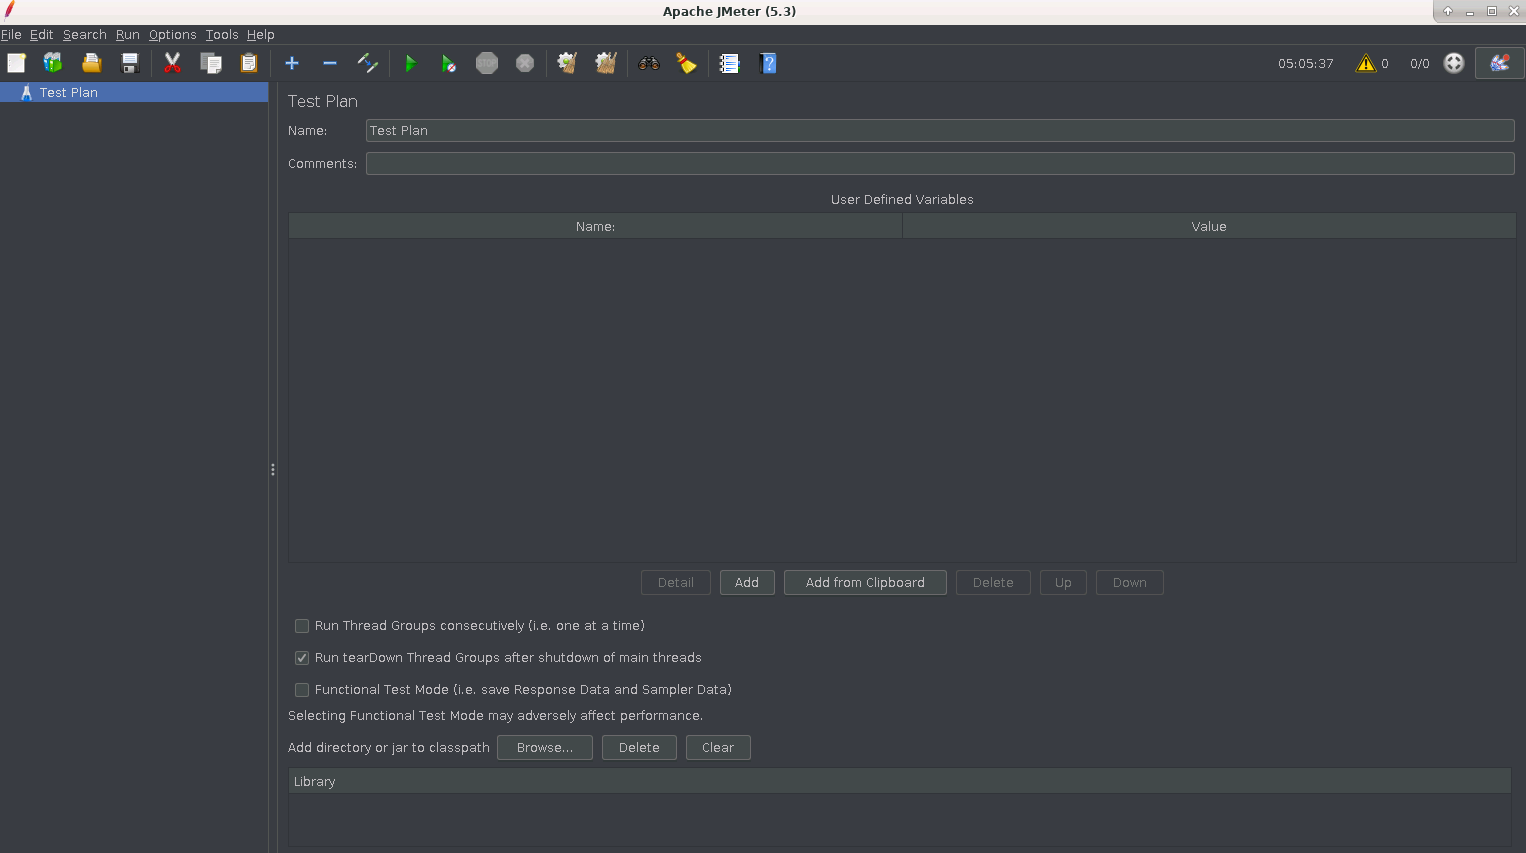Viewport: 1526px width, 853px height.
Task: Click the Clear classpath button
Action: (718, 748)
